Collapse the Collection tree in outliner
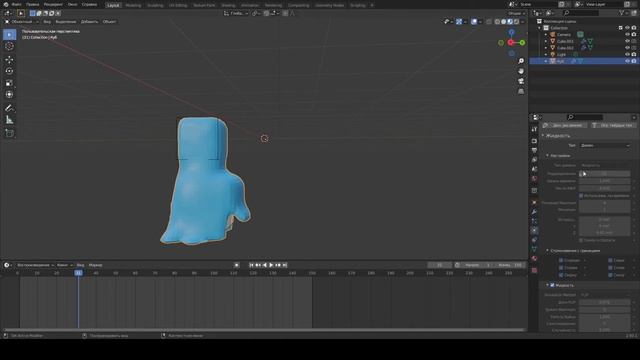640x360 pixels. pyautogui.click(x=540, y=28)
